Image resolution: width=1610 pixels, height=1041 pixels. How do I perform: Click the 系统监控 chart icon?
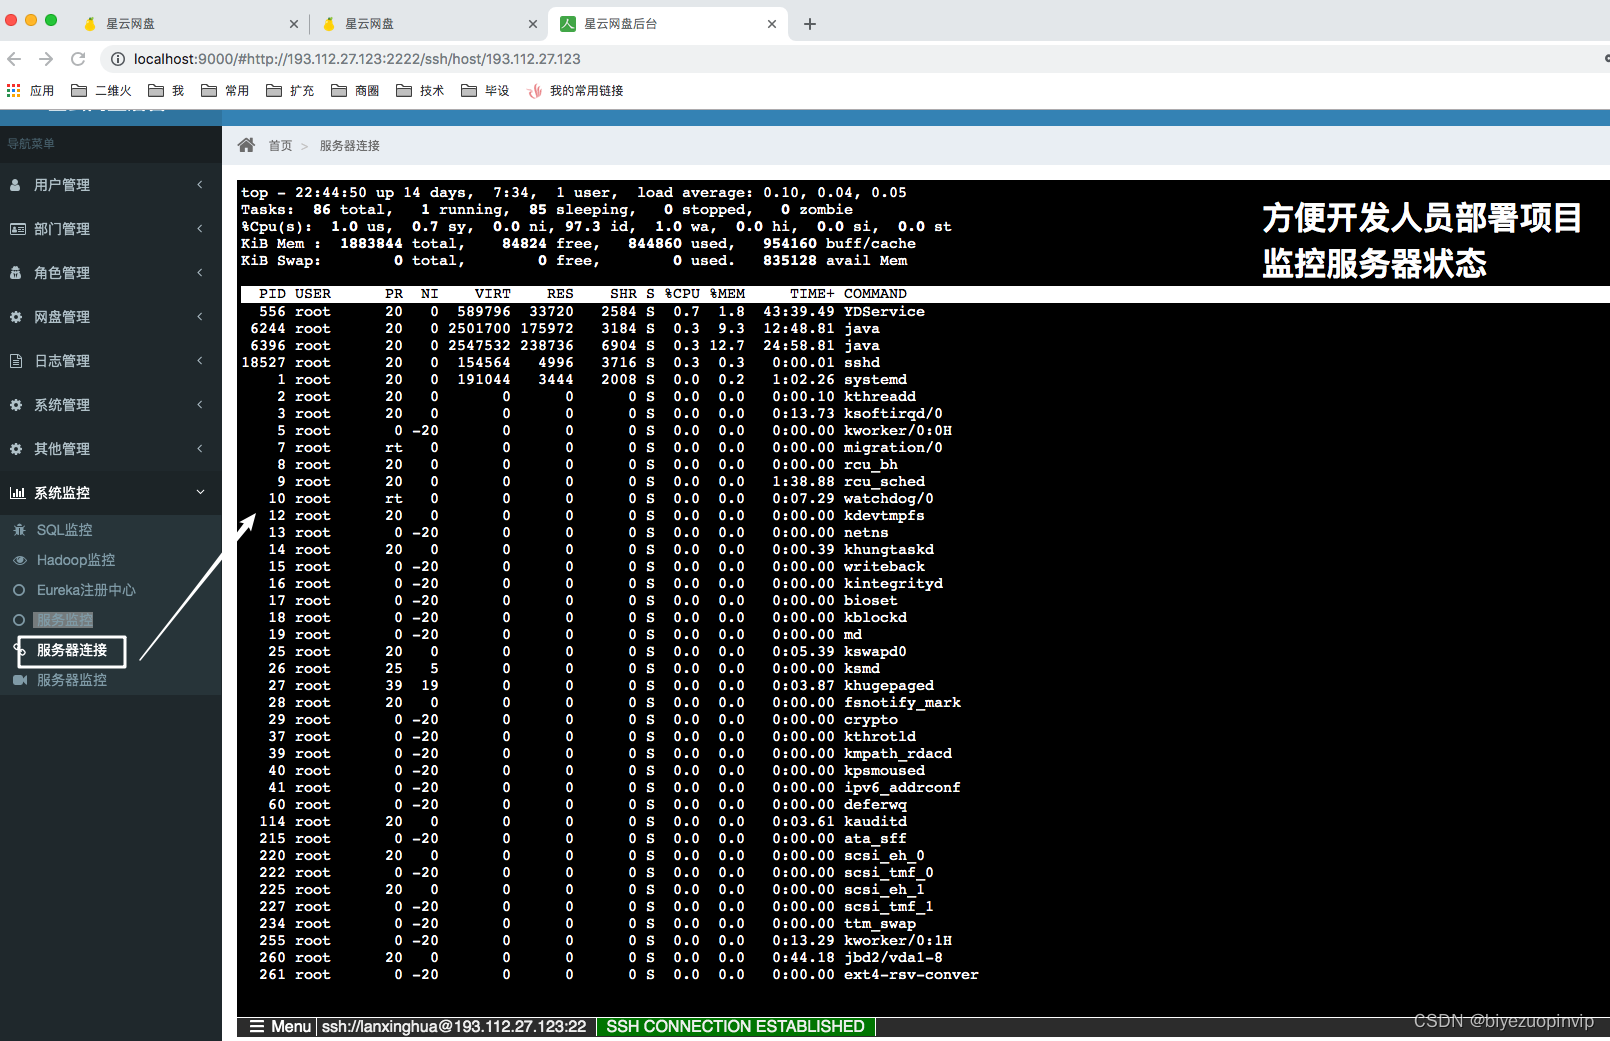pyautogui.click(x=17, y=493)
